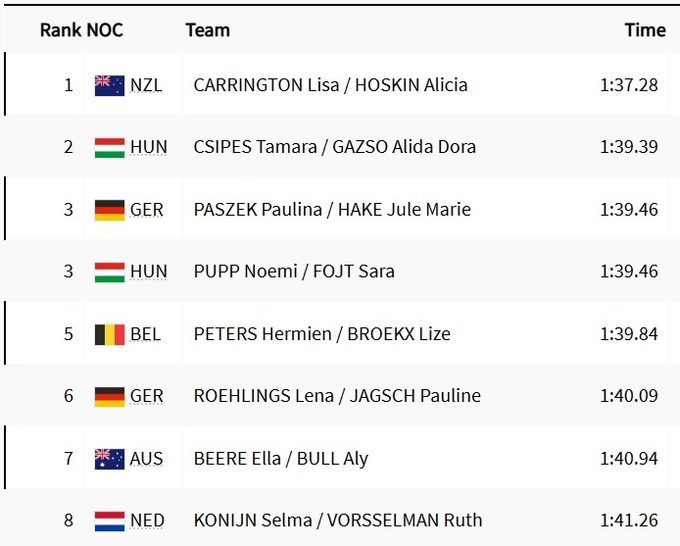Click the Belgium flag icon
The image size is (680, 546).
tap(109, 334)
